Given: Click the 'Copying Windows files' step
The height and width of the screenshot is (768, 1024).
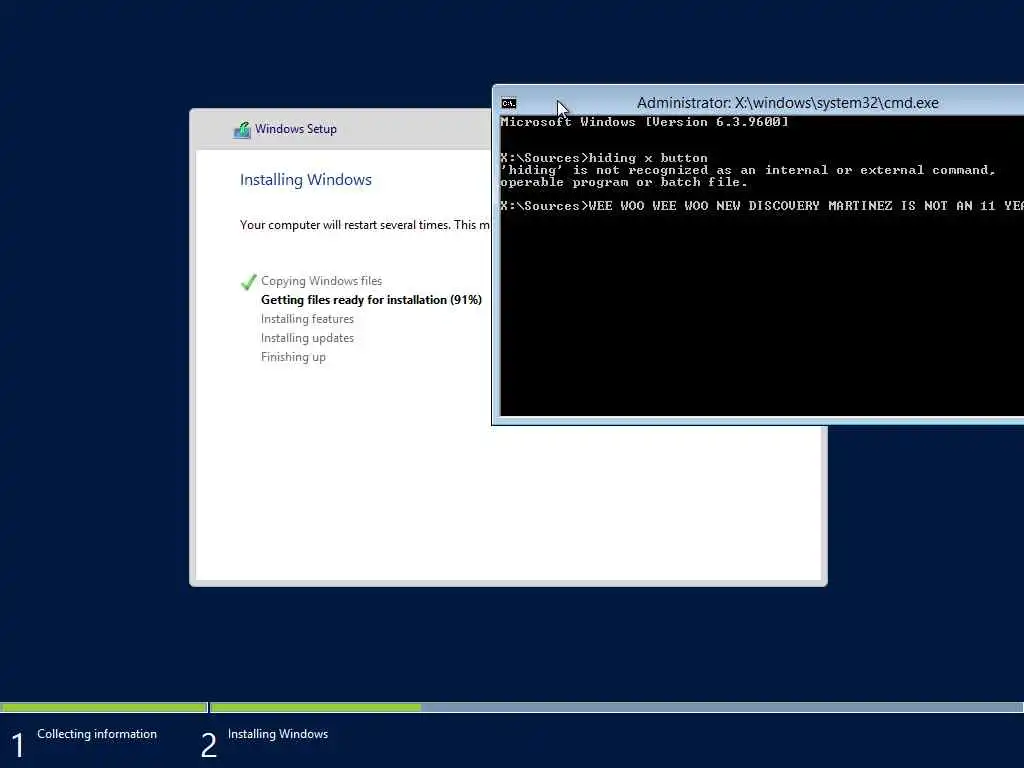Looking at the screenshot, I should click(321, 281).
